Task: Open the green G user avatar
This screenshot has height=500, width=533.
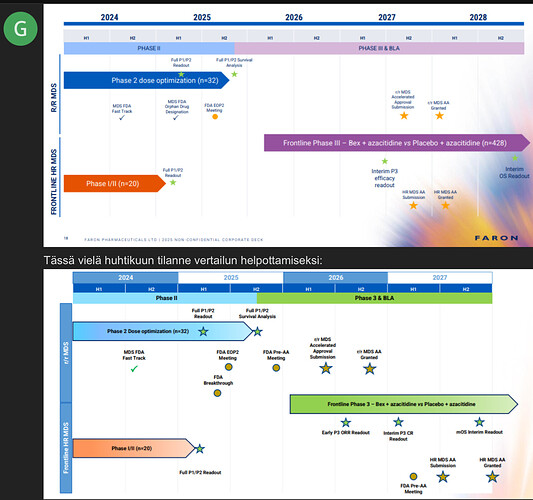Action: click(20, 29)
